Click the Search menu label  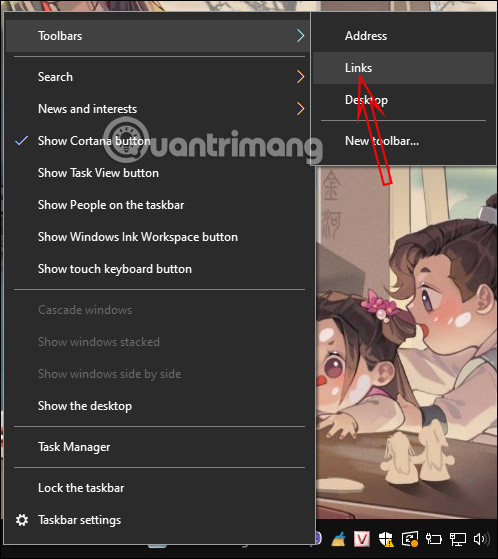point(55,77)
